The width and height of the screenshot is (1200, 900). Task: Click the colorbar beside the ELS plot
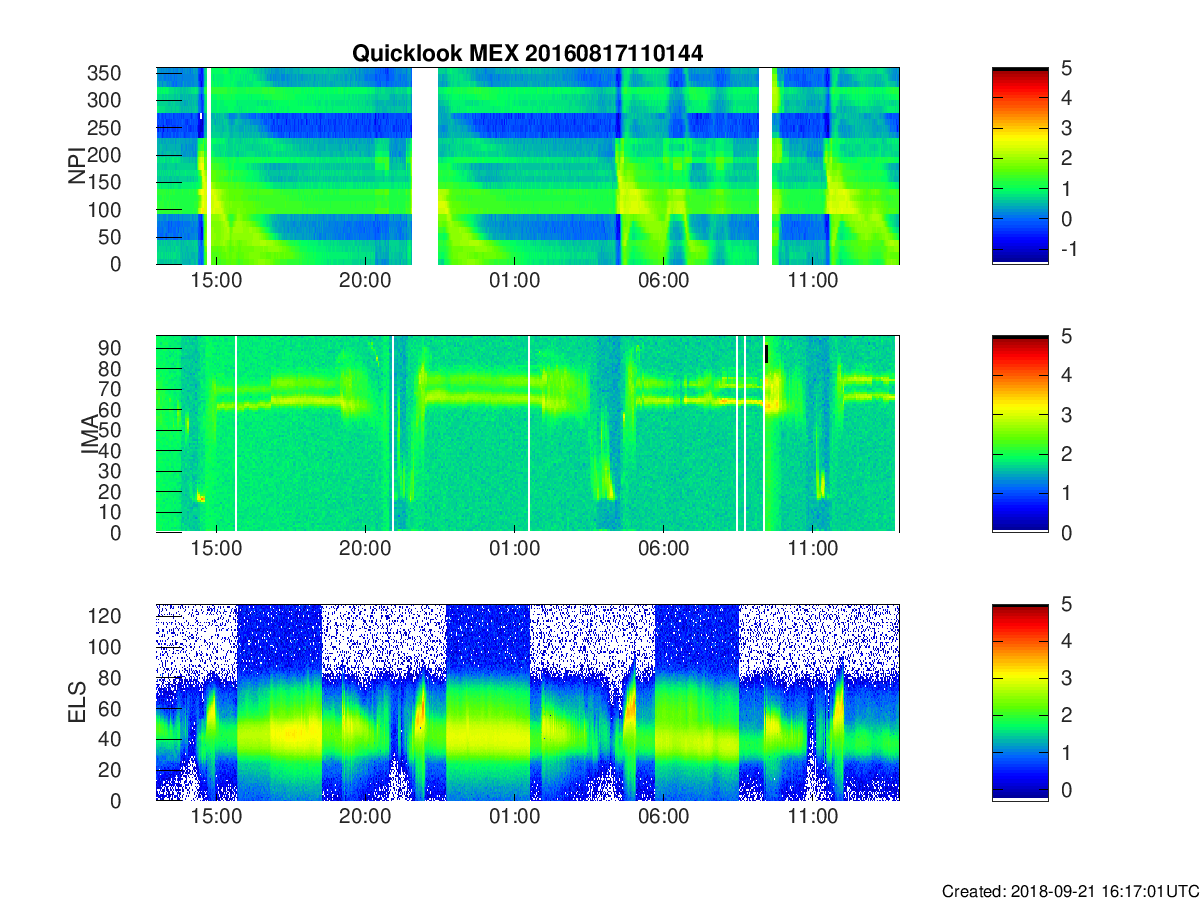tap(1020, 702)
